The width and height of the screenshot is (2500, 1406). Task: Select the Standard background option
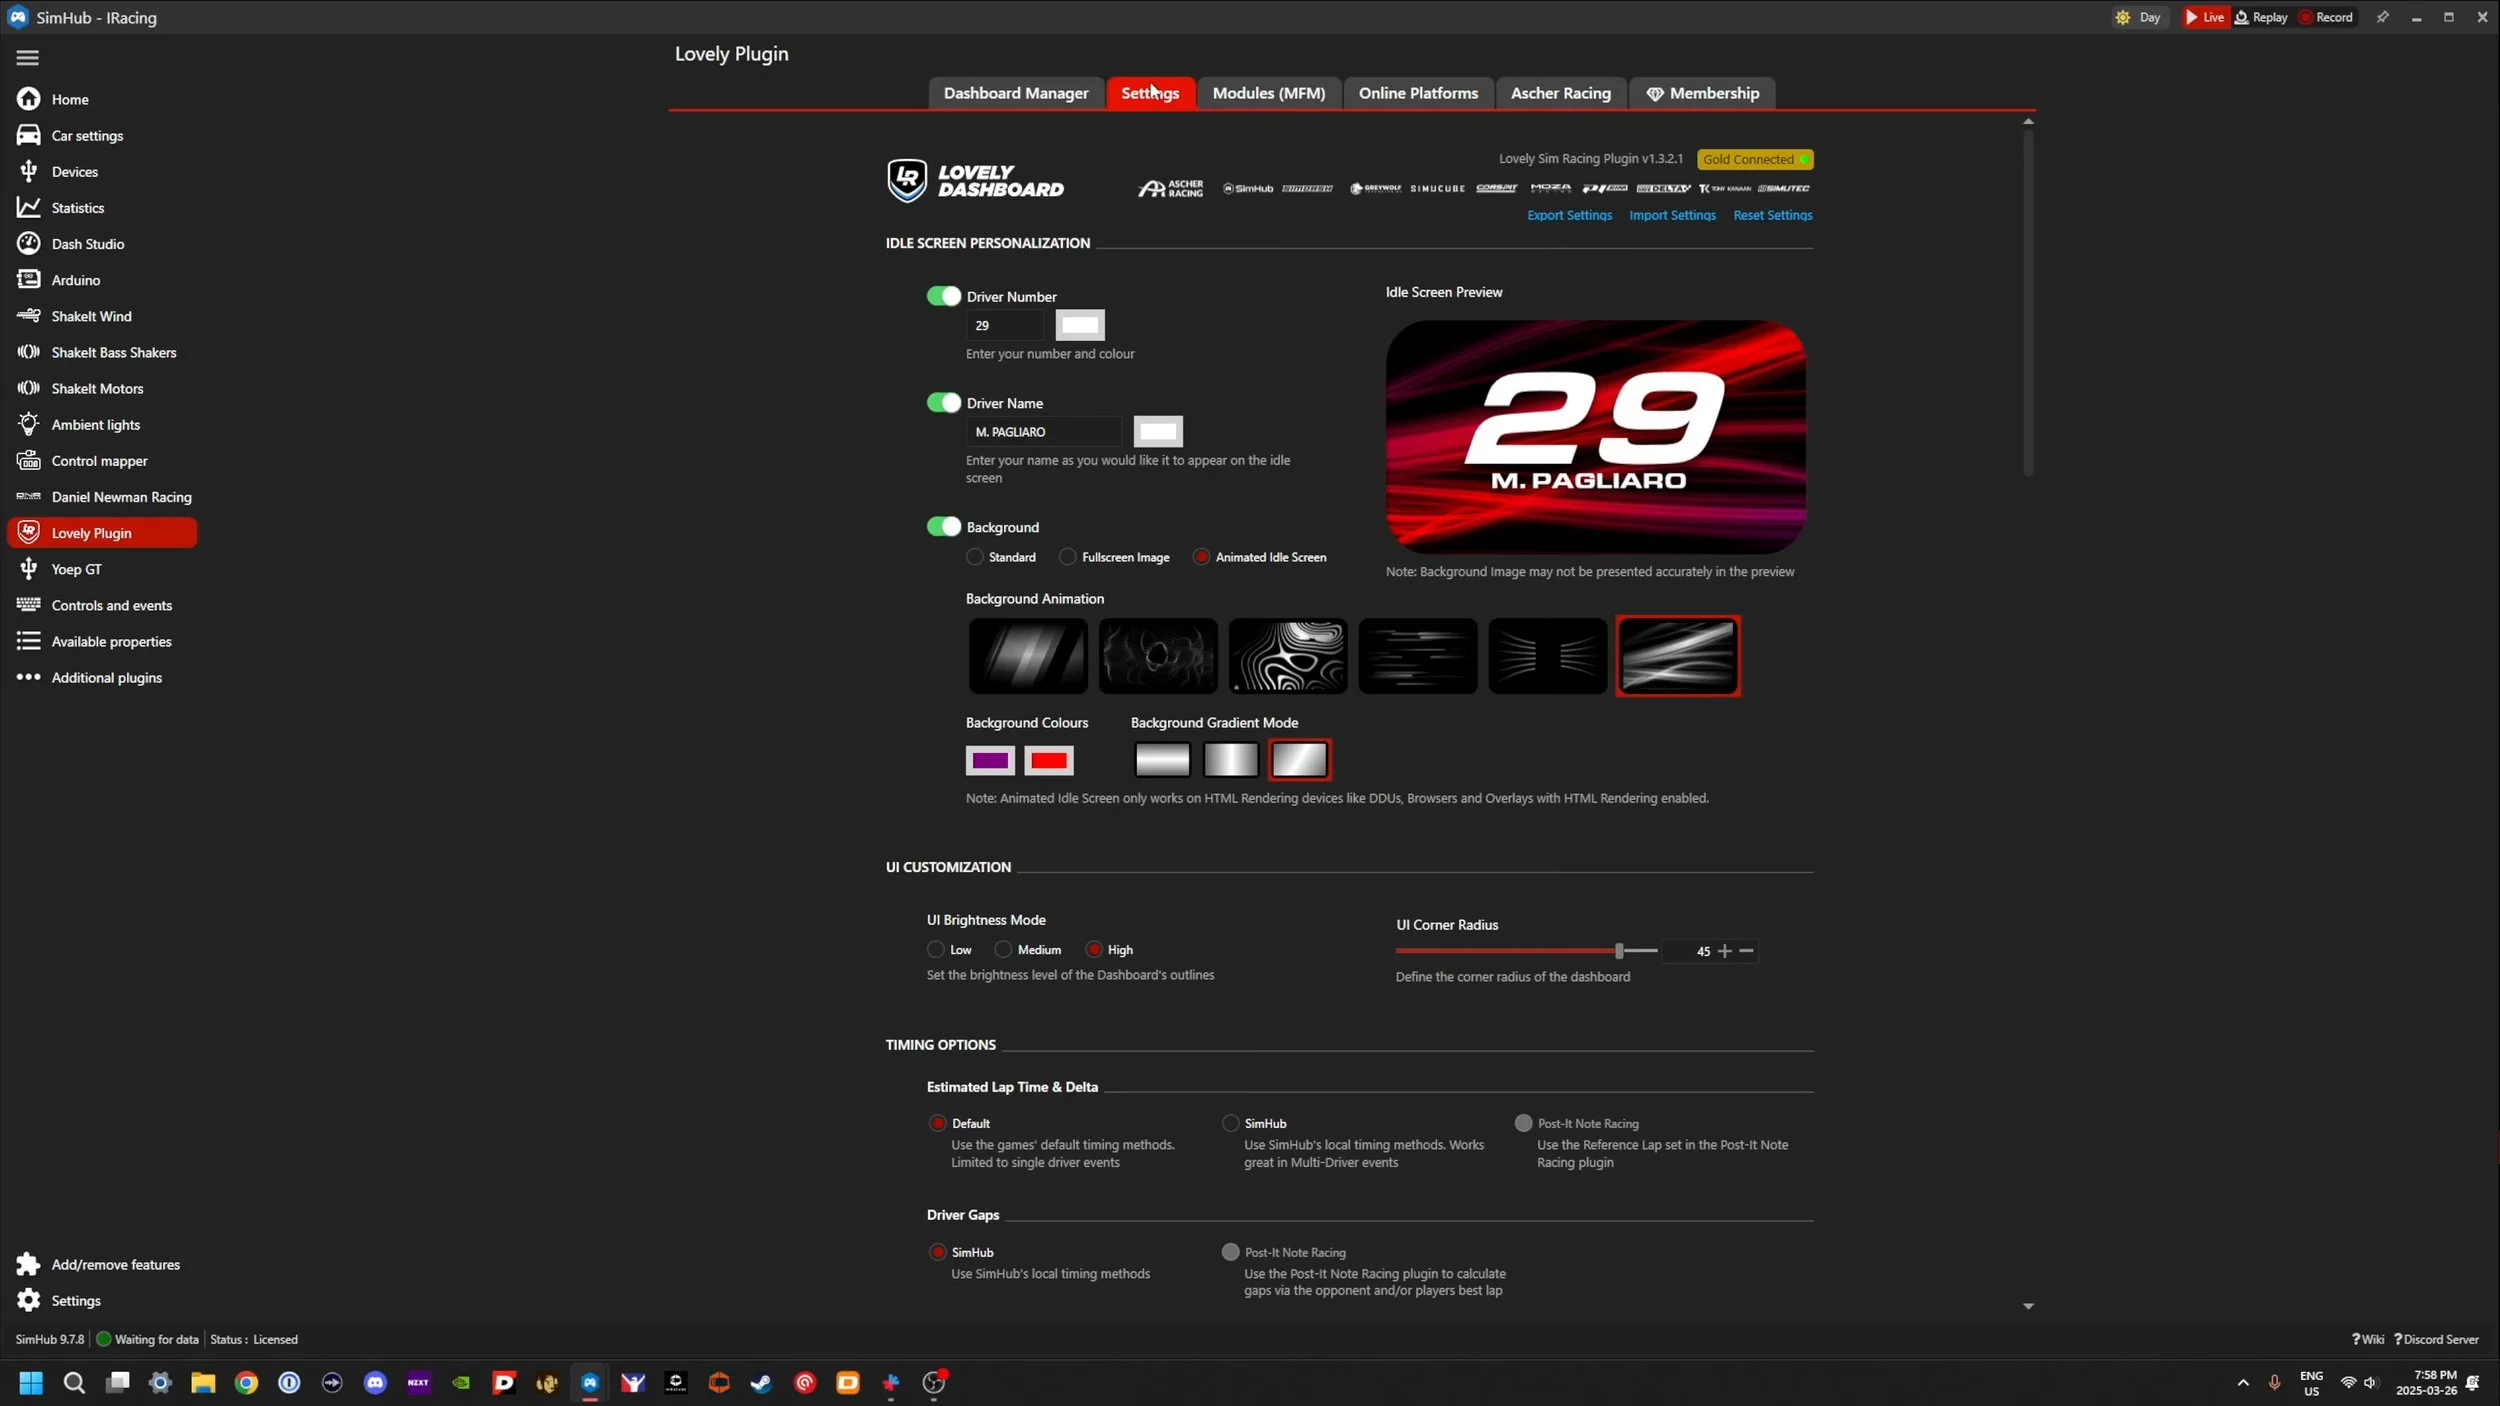click(975, 557)
